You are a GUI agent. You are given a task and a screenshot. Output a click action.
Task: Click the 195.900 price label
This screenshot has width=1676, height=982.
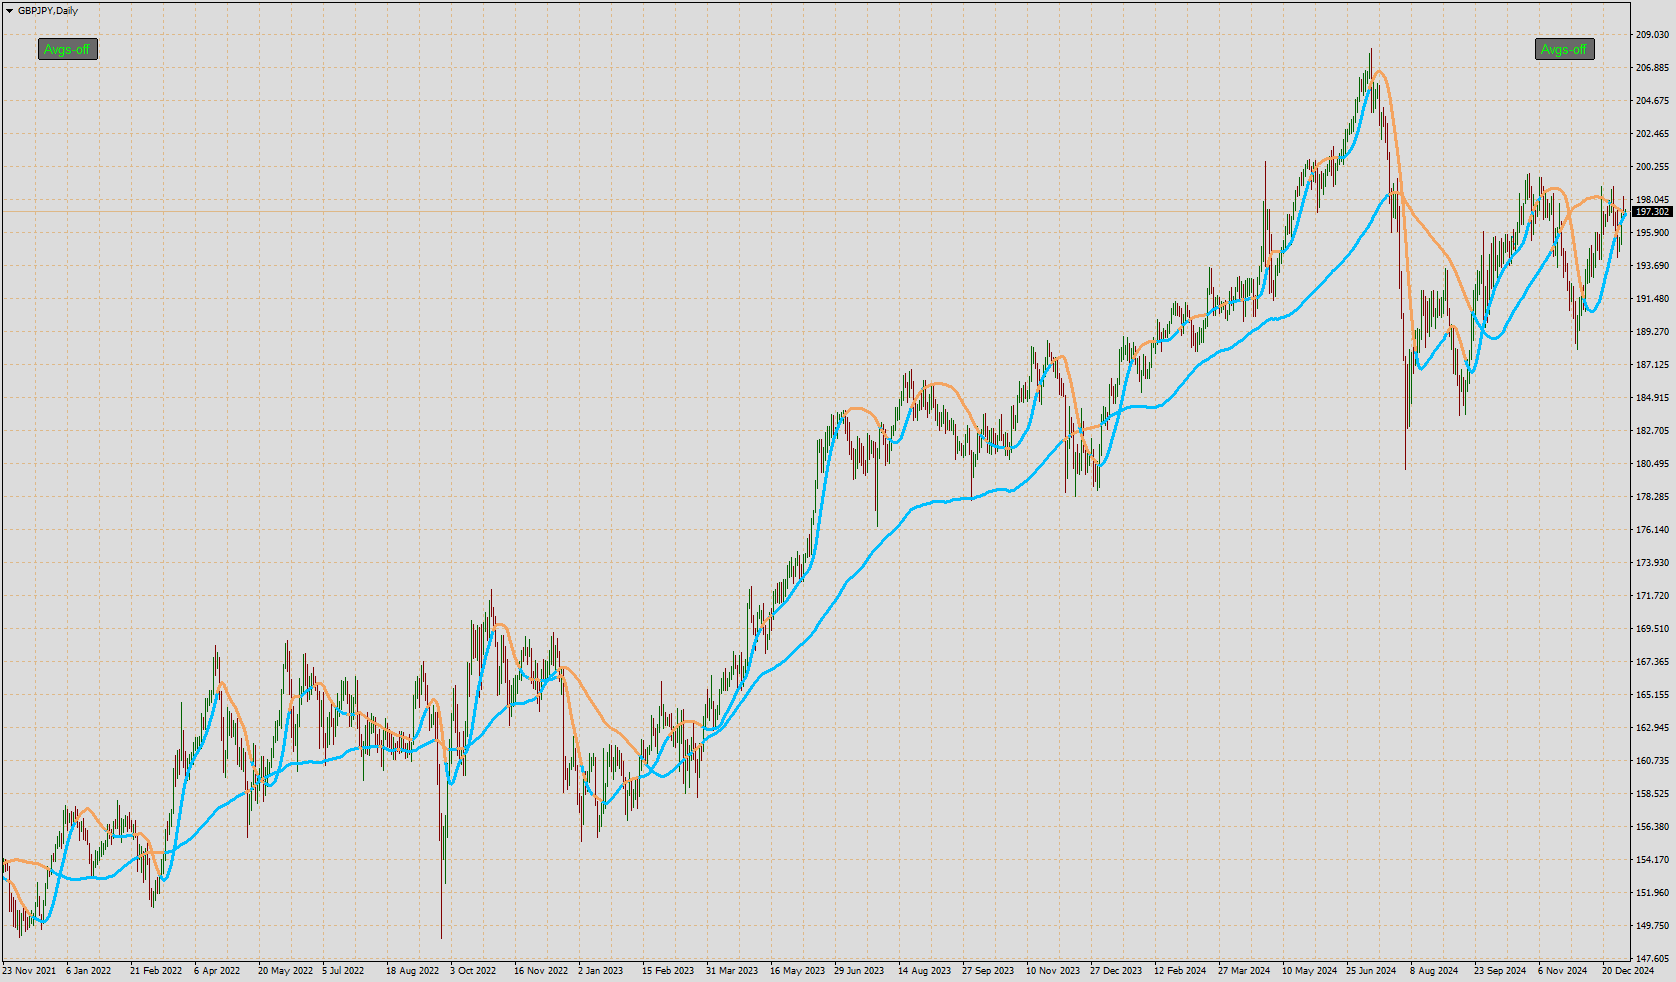coord(1652,233)
